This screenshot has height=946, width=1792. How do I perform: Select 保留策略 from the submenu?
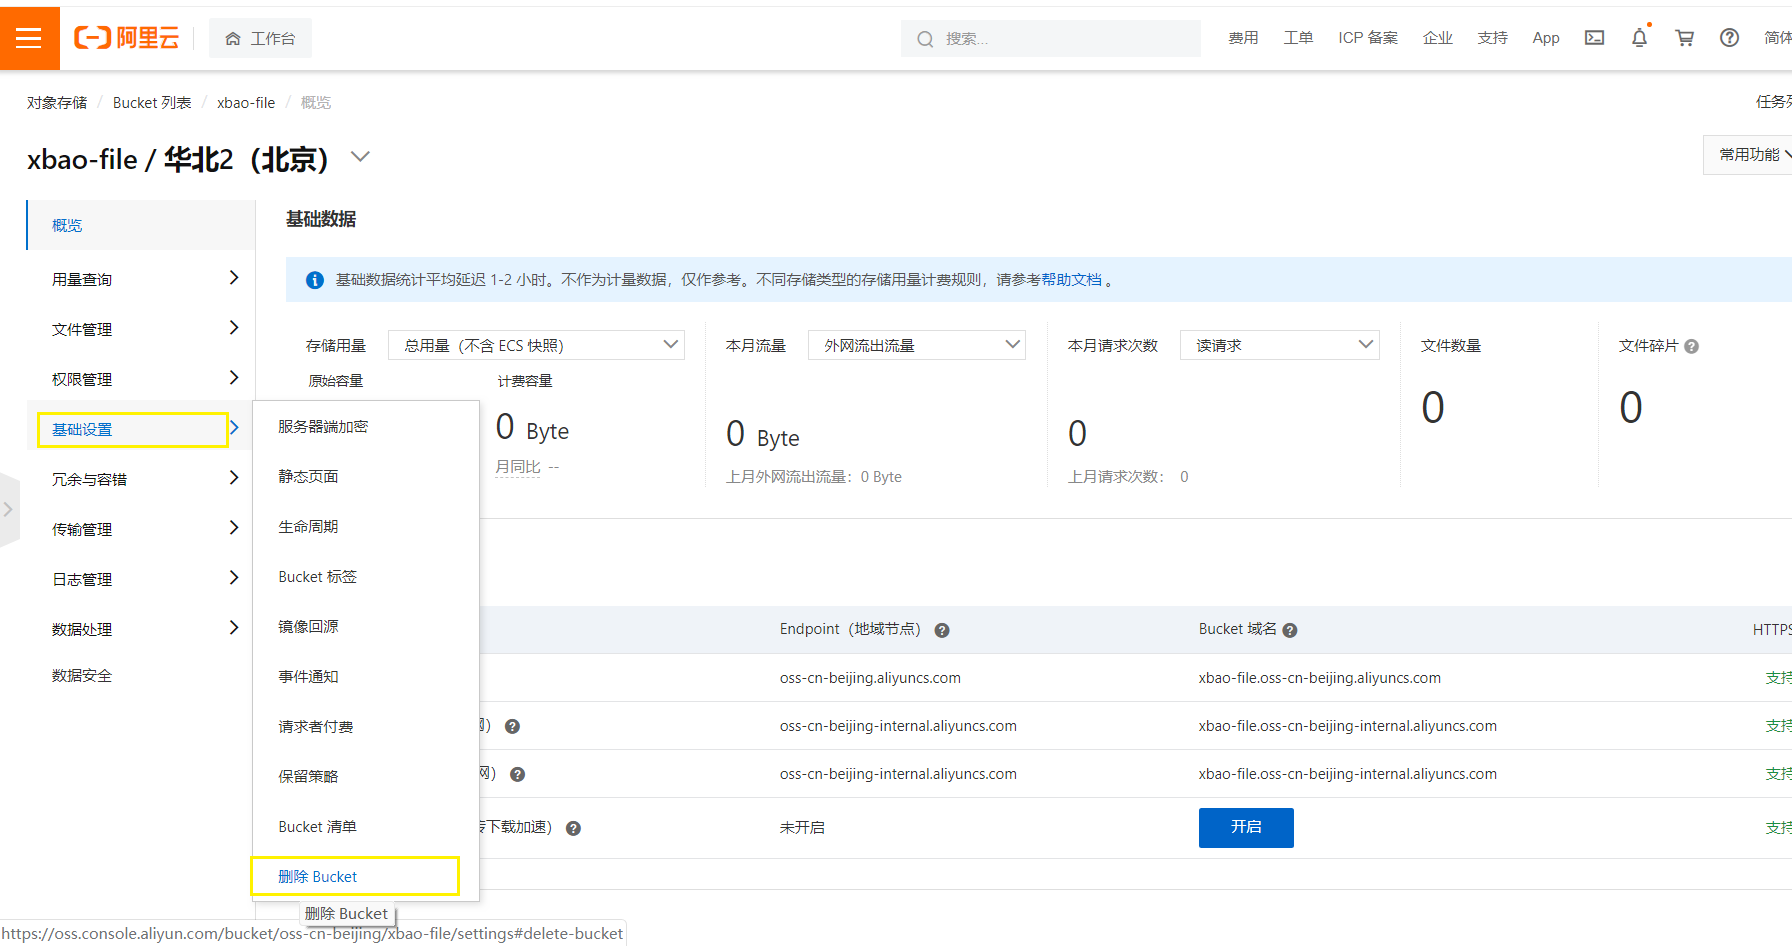point(366,777)
